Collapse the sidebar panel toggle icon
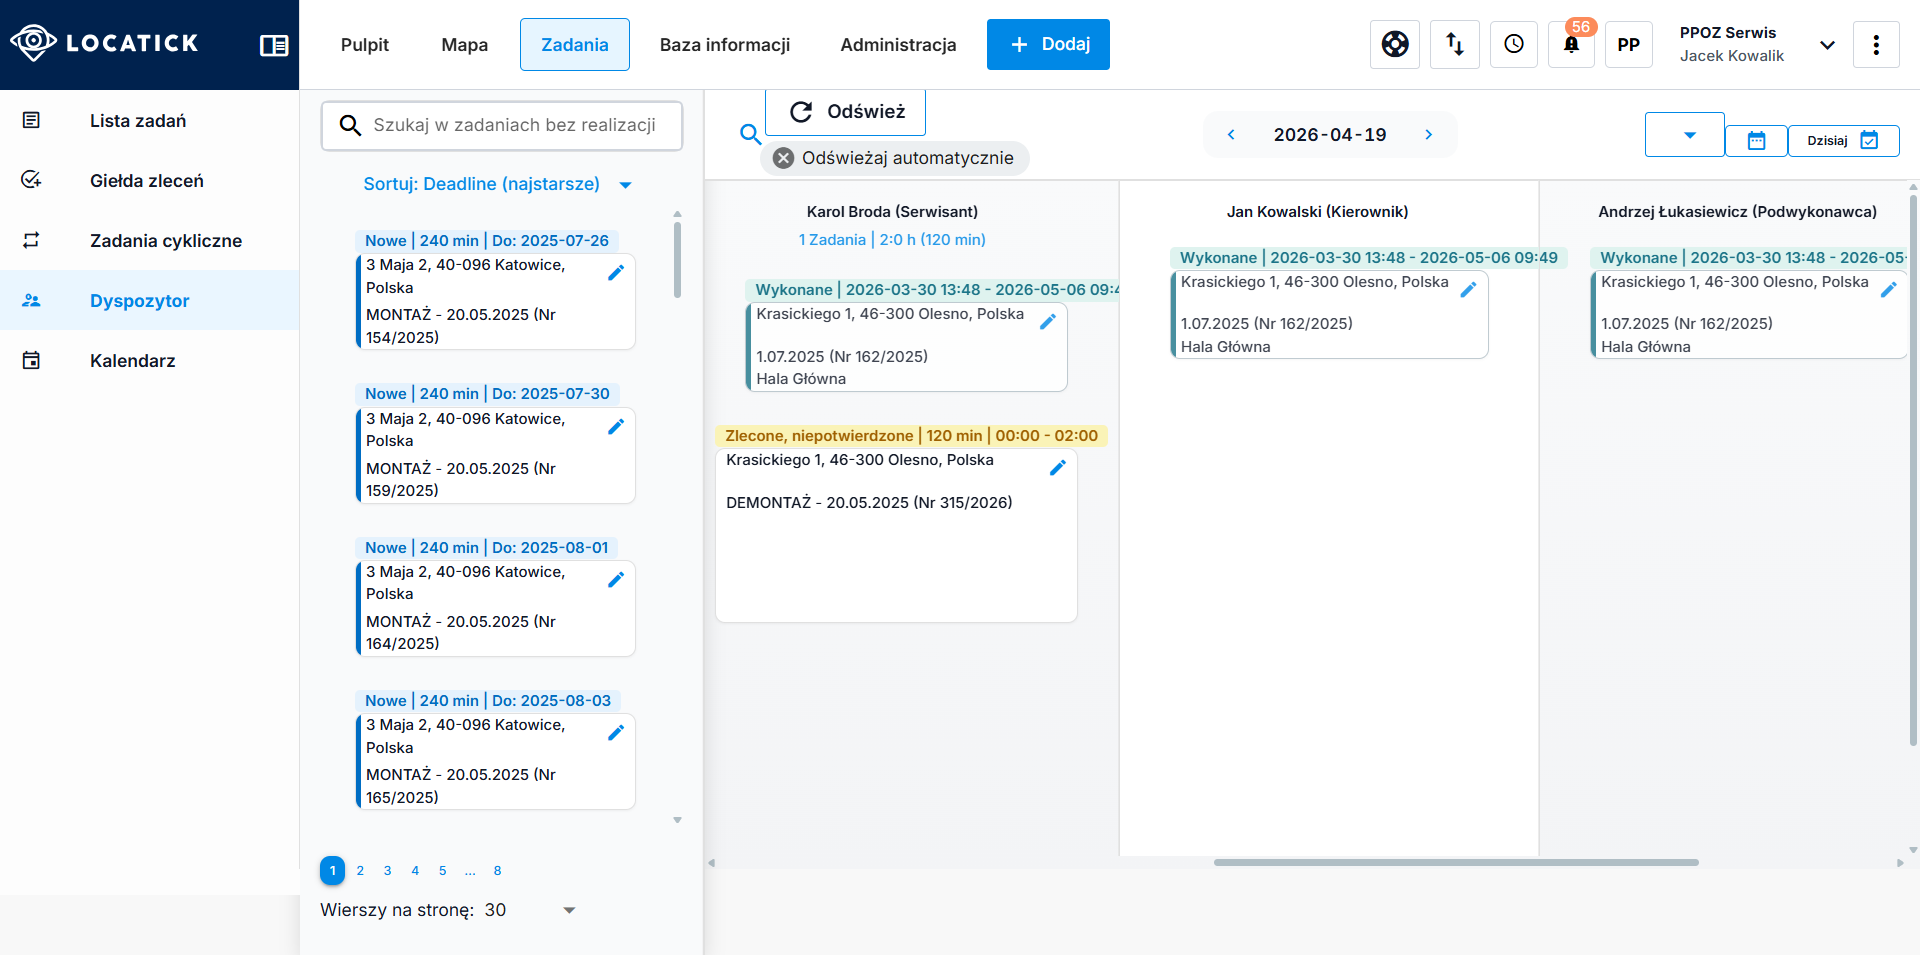The width and height of the screenshot is (1920, 955). (x=274, y=45)
